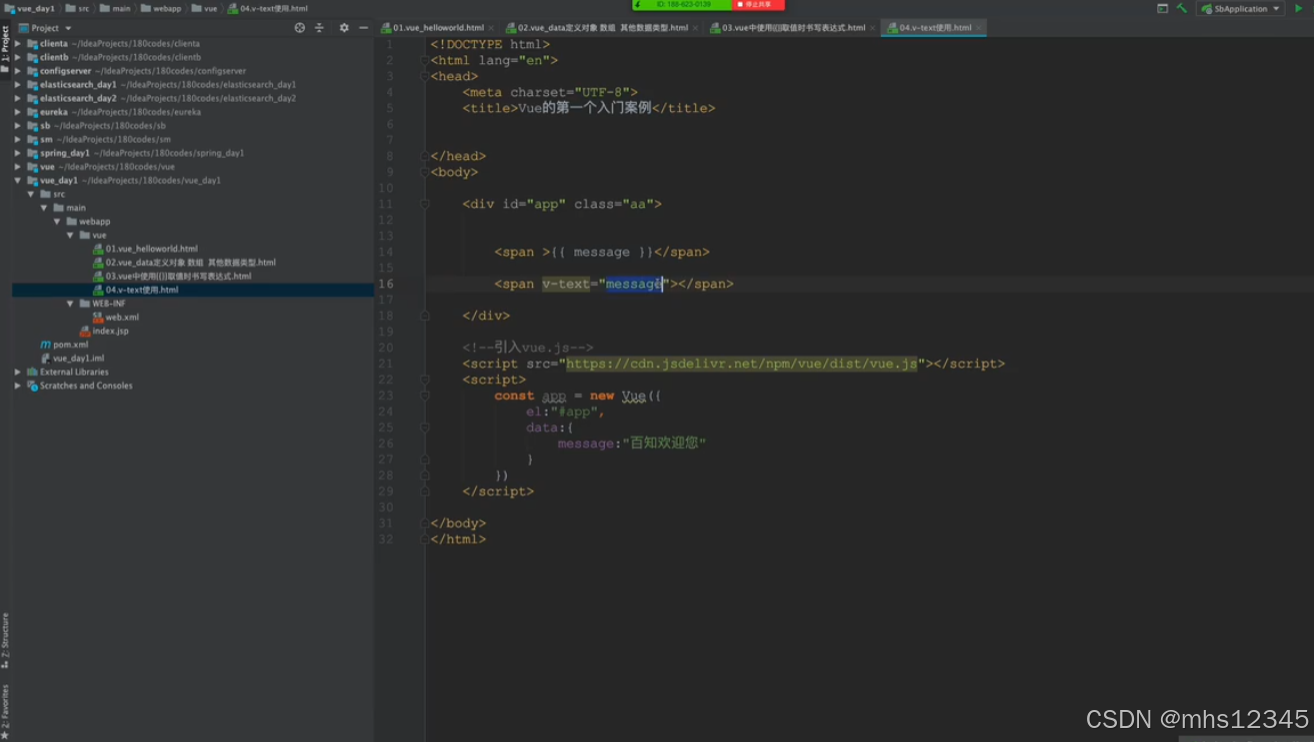Screen dimensions: 1314x742
Task: Hide the Project tool window with minus icon
Action: (x=363, y=28)
